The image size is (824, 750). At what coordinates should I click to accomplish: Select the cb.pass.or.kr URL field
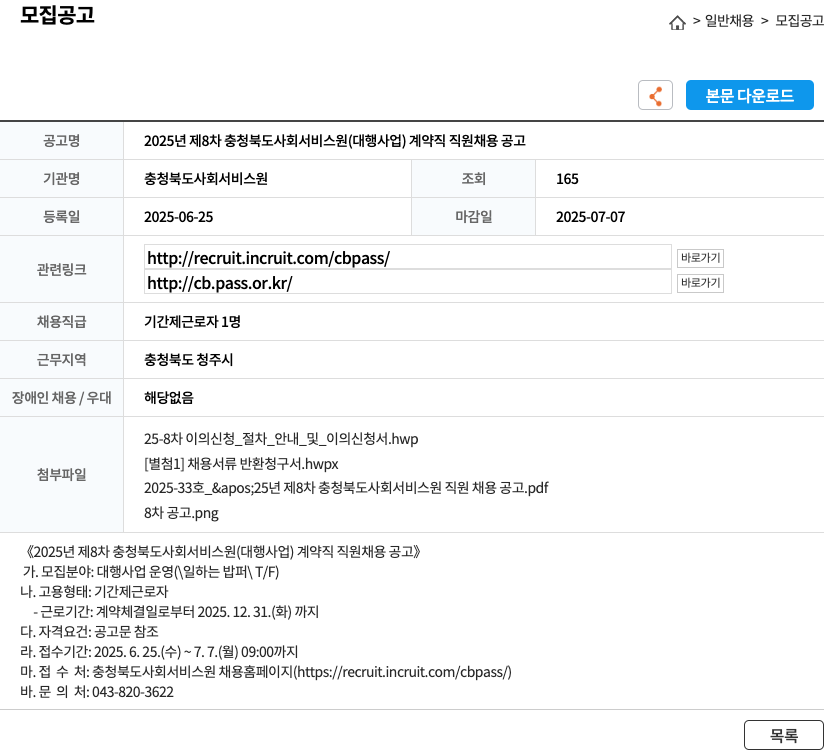[408, 283]
